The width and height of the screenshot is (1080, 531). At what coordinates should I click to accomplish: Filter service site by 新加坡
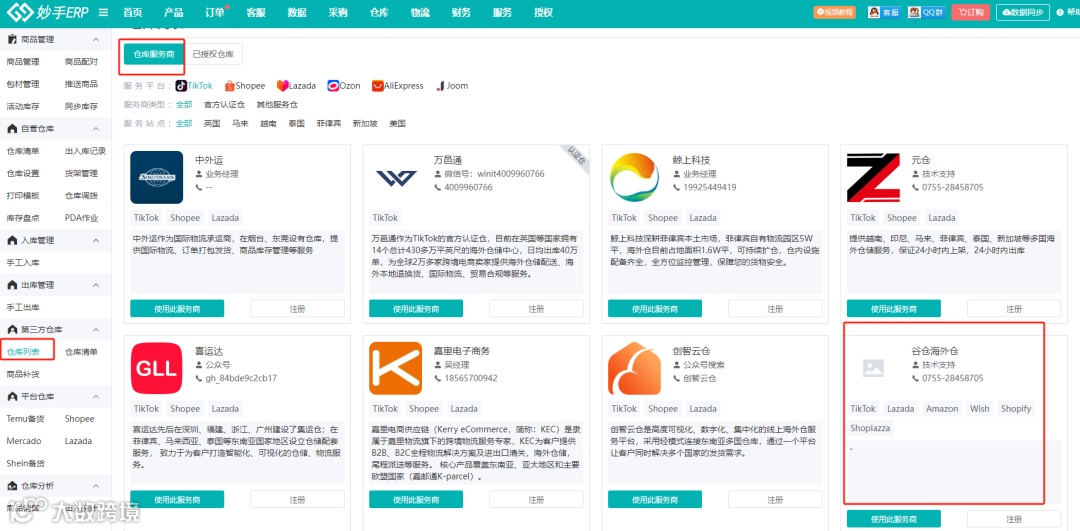(x=365, y=123)
